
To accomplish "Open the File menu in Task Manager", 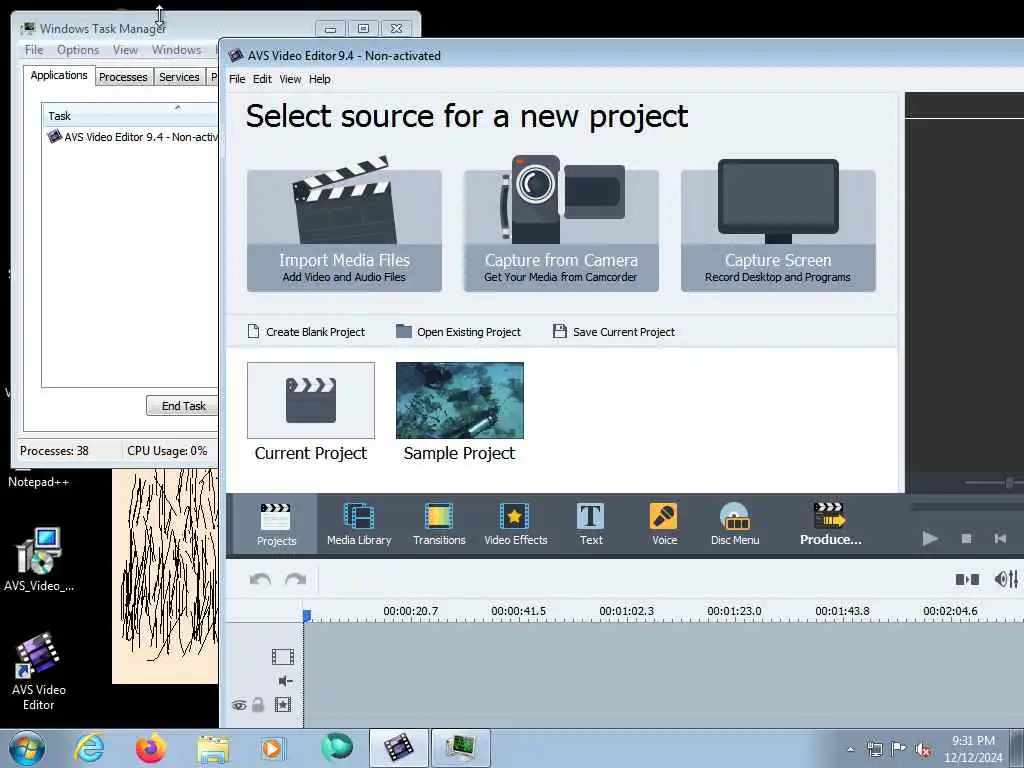I will point(34,50).
